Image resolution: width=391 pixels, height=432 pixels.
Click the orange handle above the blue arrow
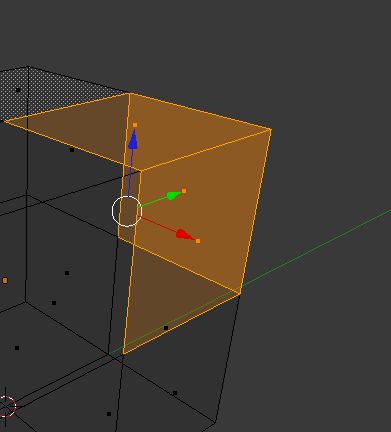[x=135, y=125]
